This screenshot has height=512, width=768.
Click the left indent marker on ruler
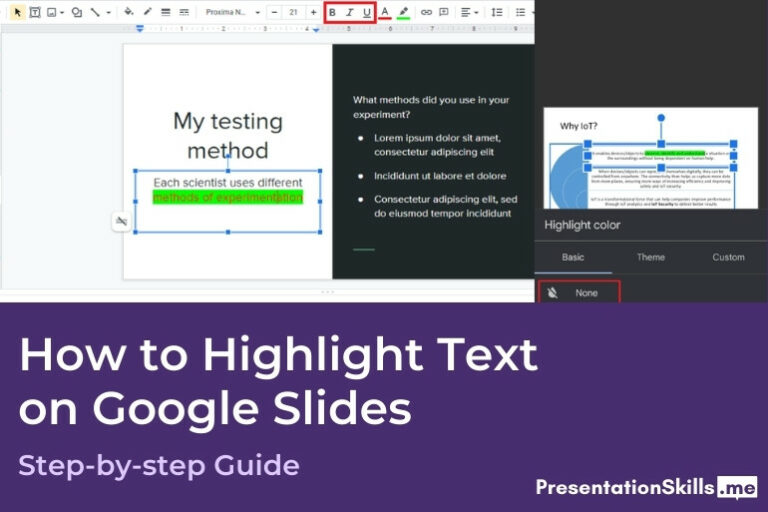point(140,29)
